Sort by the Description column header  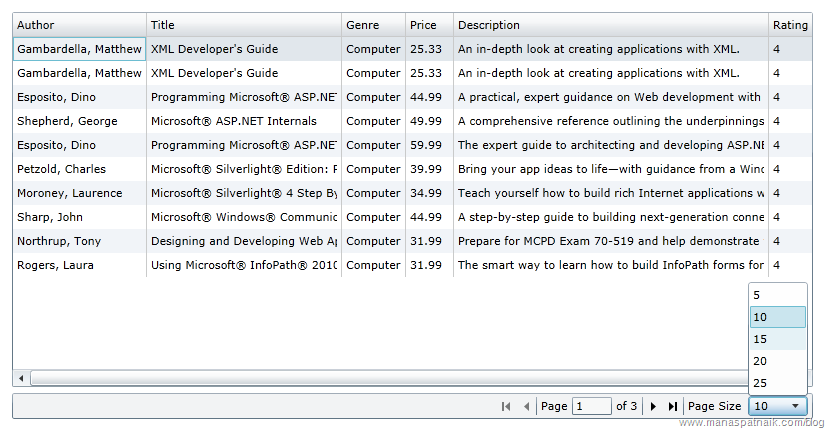click(x=611, y=25)
